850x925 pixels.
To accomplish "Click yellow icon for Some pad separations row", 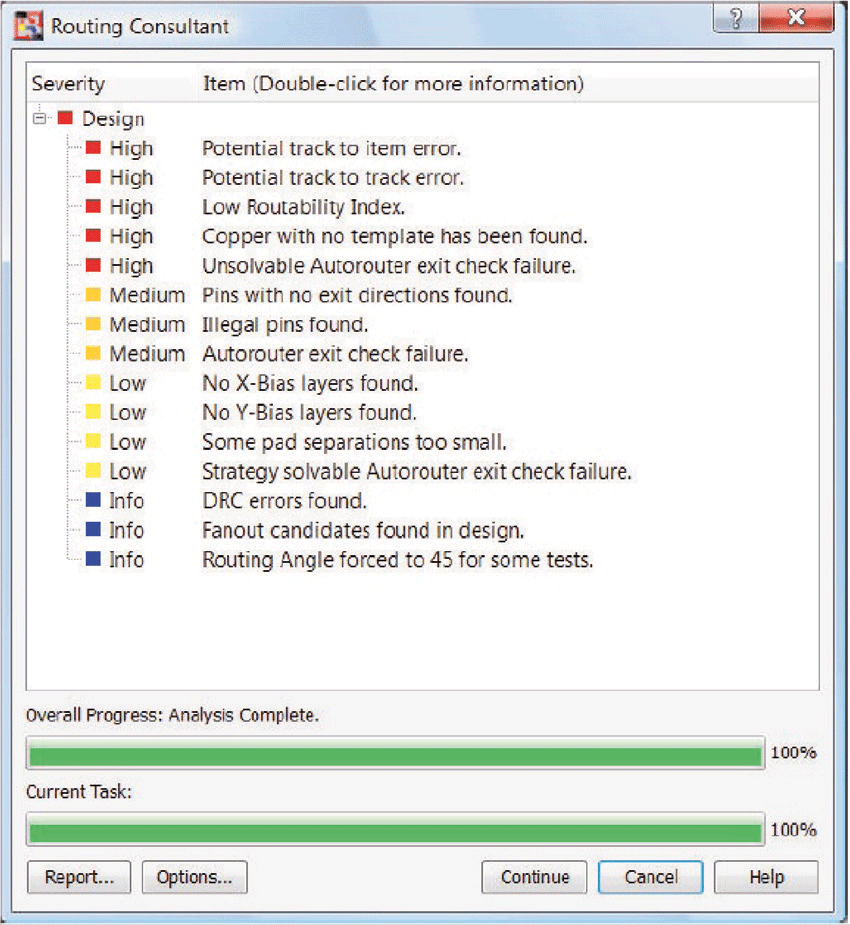I will pos(93,441).
